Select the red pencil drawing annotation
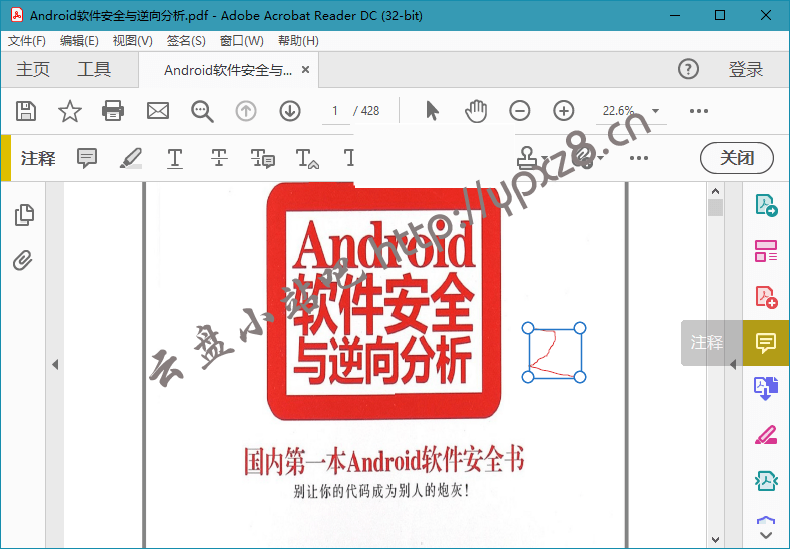This screenshot has height=549, width=790. coord(554,353)
